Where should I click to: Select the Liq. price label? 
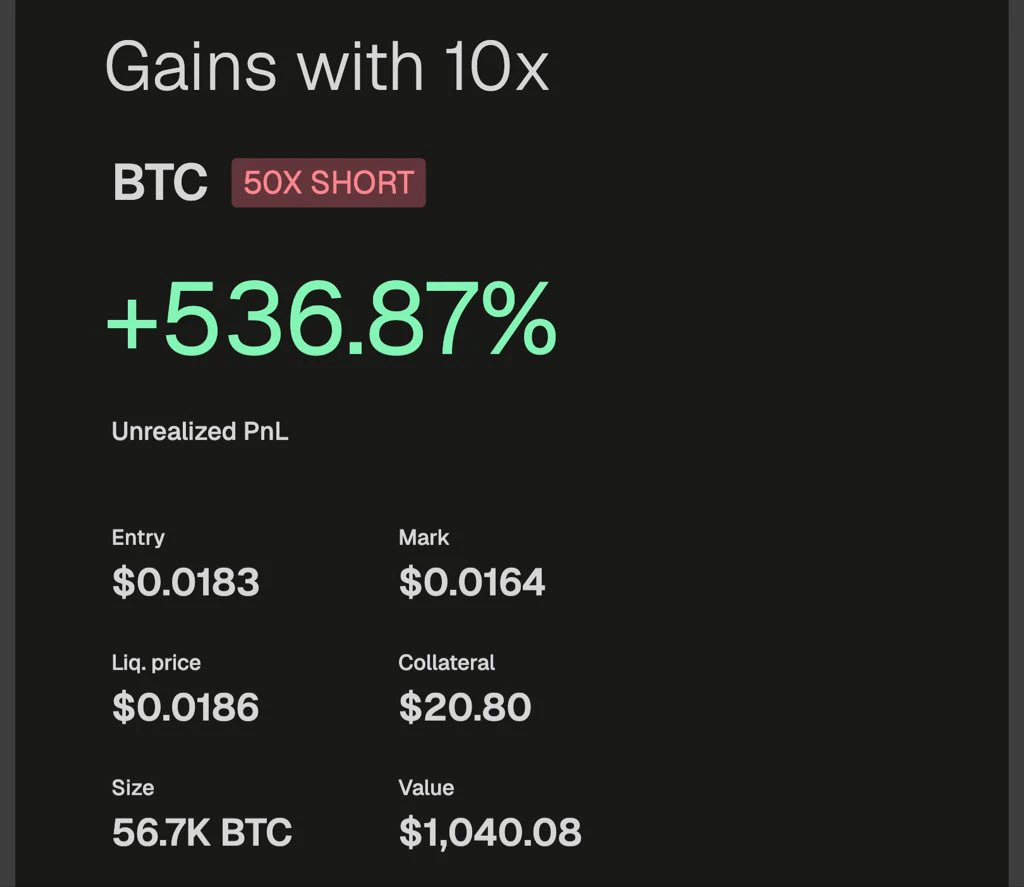coord(156,663)
